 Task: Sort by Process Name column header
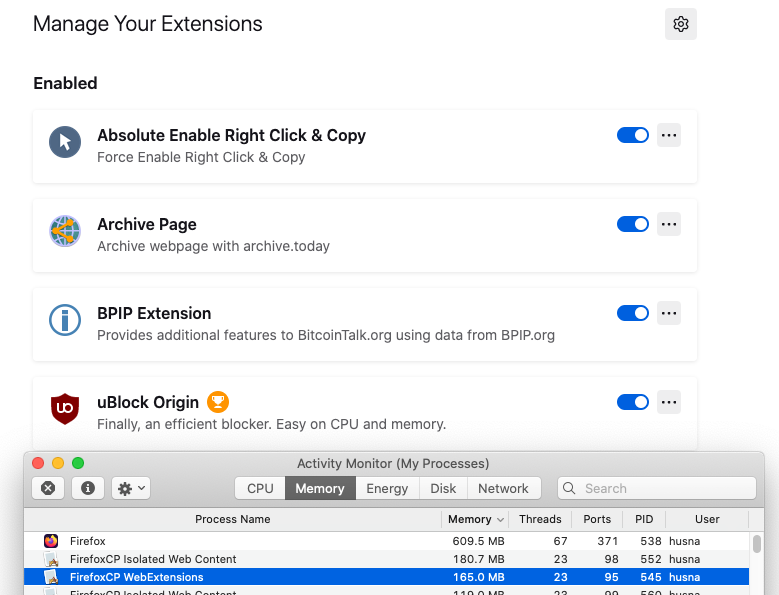pyautogui.click(x=233, y=519)
